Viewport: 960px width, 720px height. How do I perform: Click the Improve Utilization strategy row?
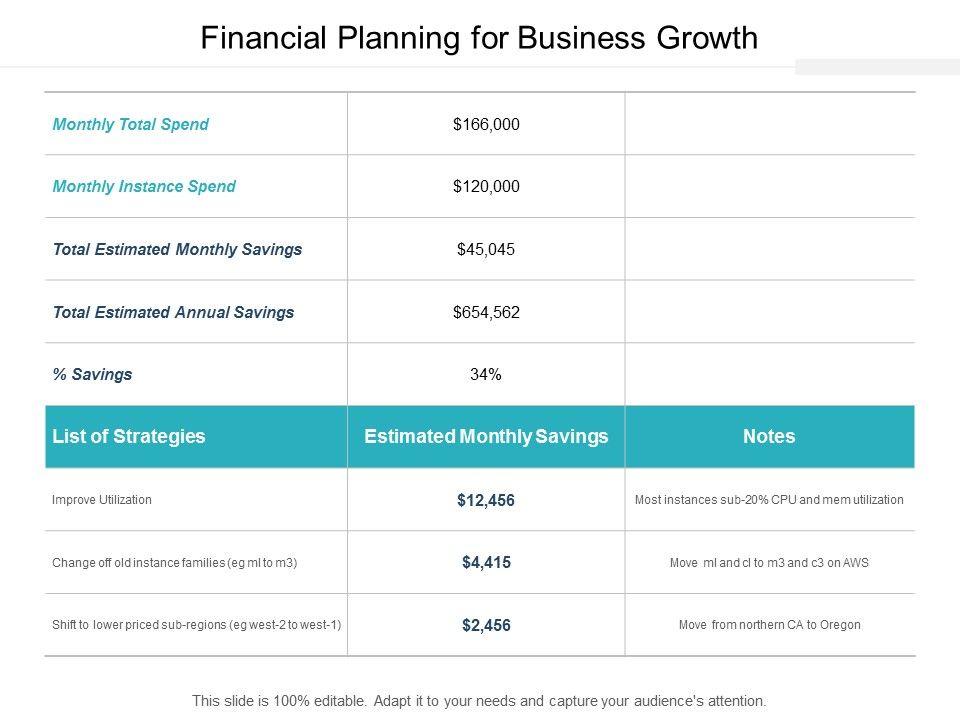click(102, 499)
